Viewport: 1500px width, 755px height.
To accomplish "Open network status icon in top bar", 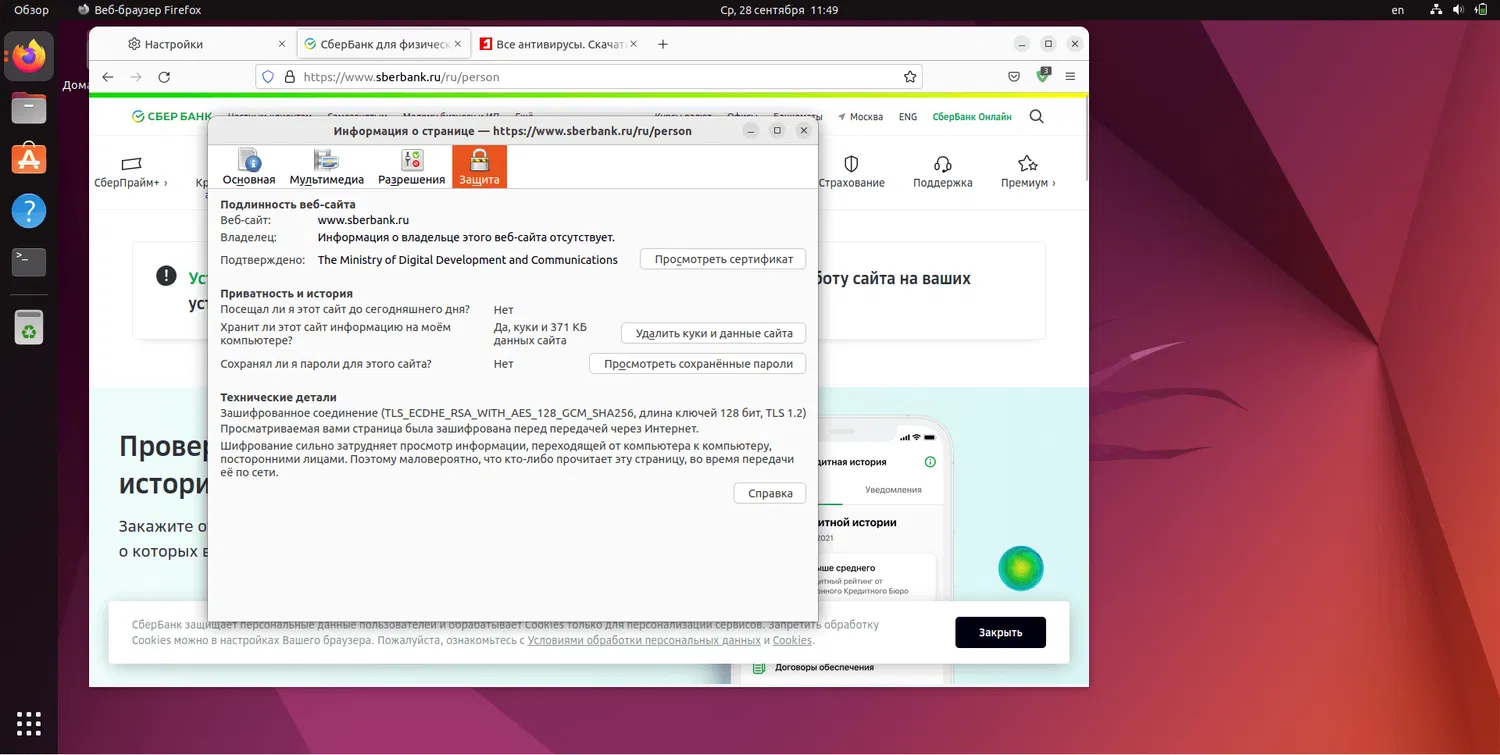I will [1436, 10].
